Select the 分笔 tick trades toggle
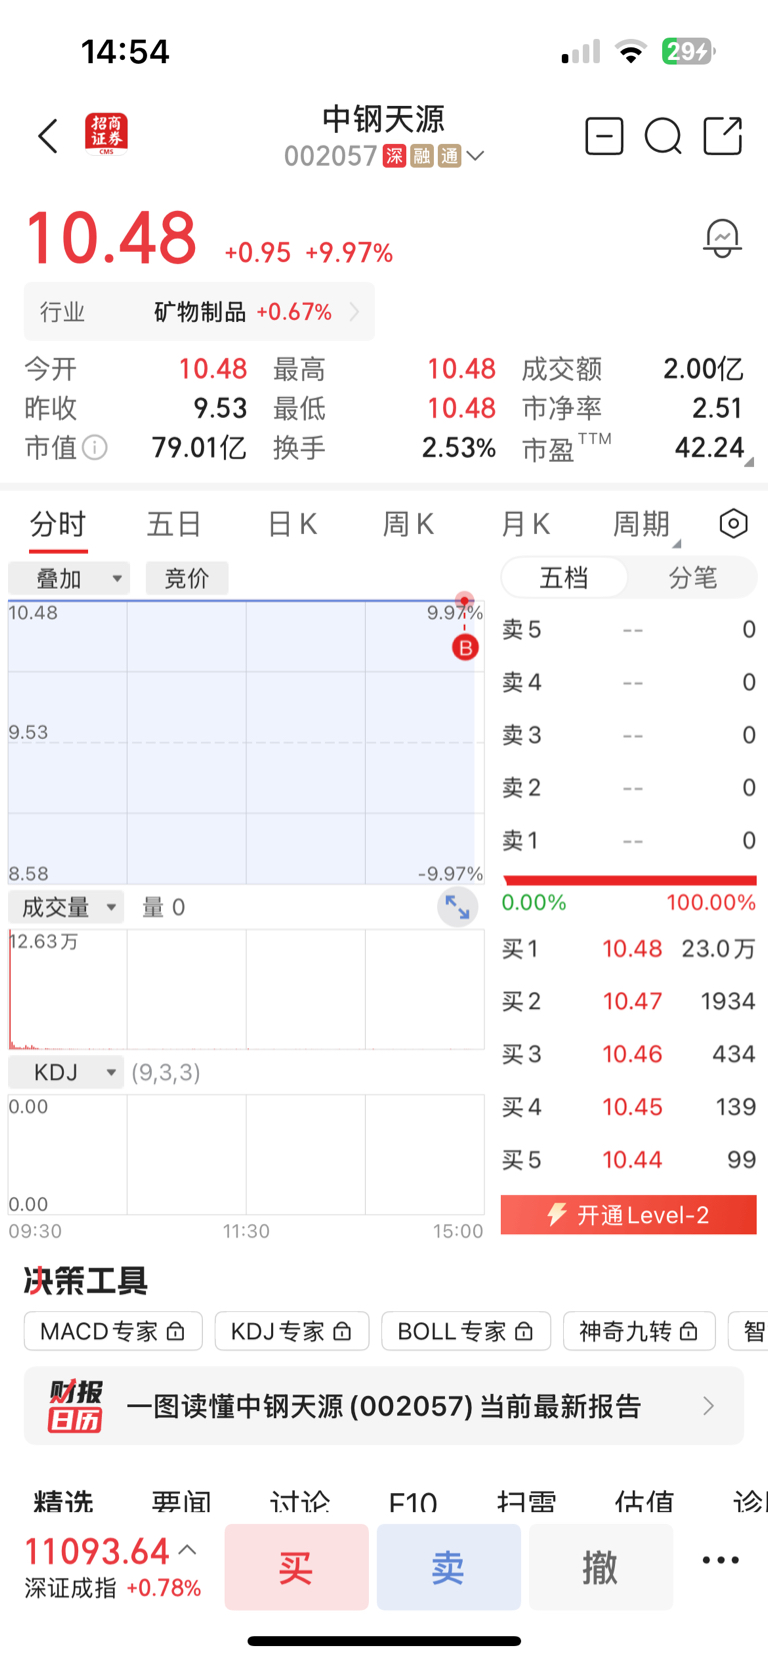 coord(693,577)
